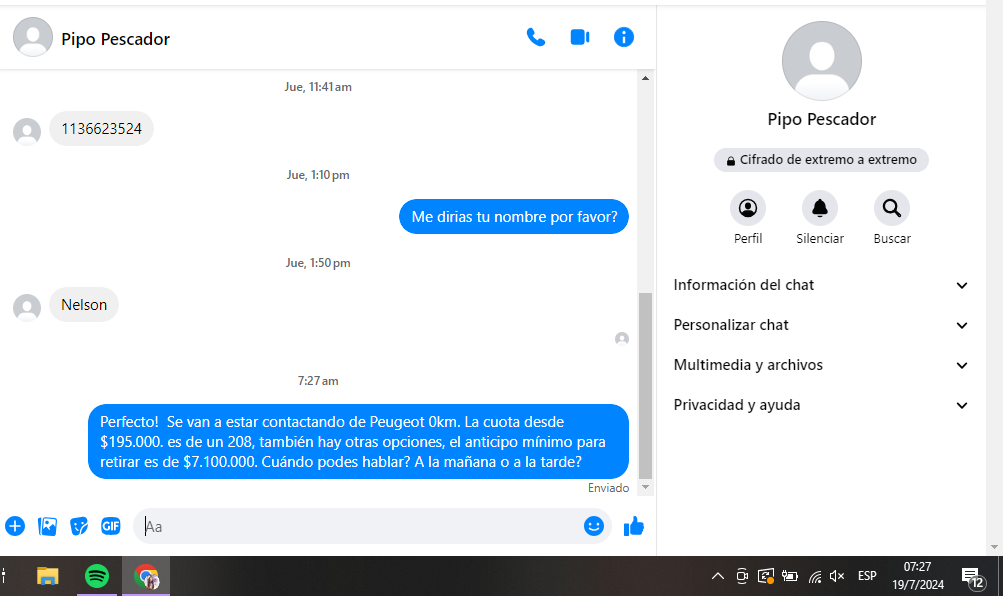Open the GIF picker
This screenshot has height=596, width=1003.
coord(111,526)
